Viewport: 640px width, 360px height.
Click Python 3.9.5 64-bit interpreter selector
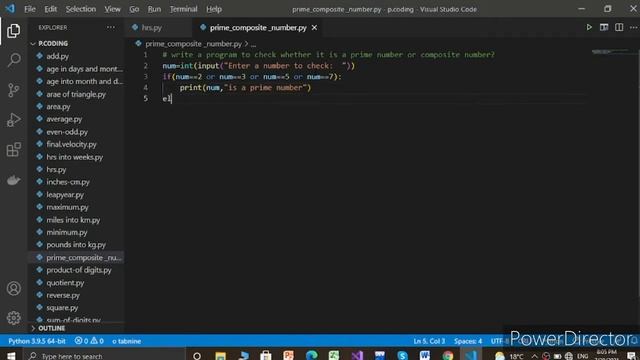[36, 341]
